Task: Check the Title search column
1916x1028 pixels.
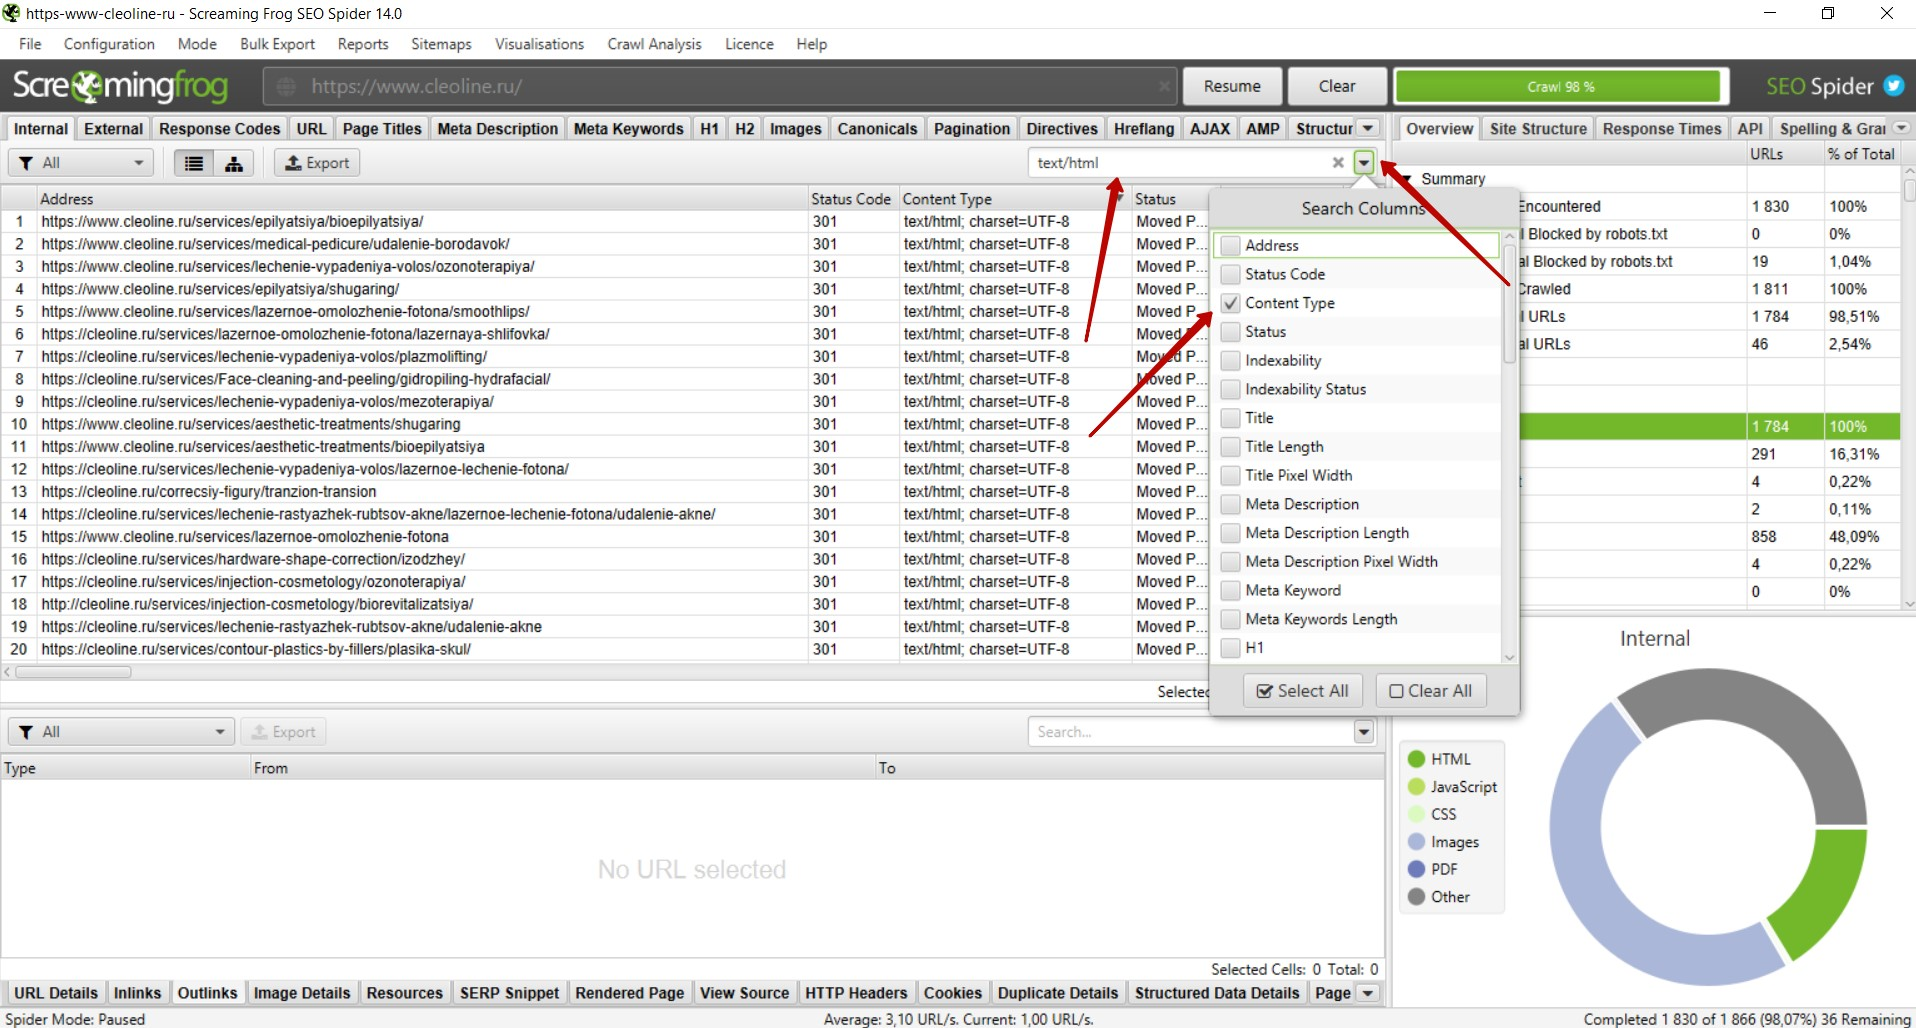Action: click(1230, 418)
